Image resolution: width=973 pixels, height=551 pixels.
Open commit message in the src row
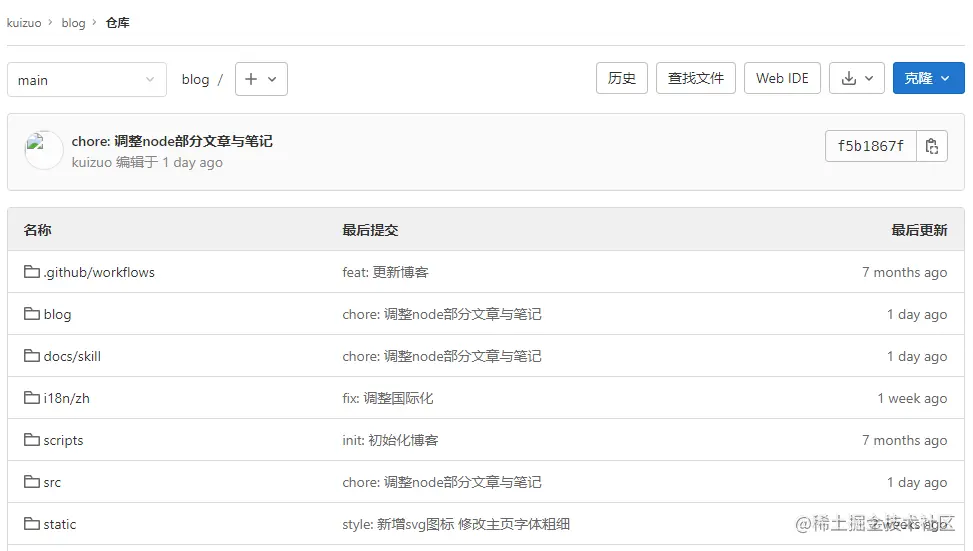442,482
